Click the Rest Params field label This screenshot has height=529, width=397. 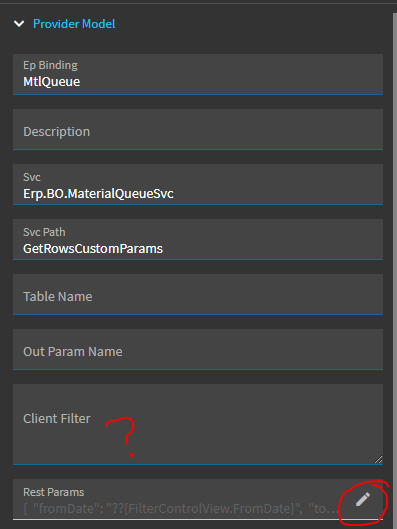tap(54, 492)
